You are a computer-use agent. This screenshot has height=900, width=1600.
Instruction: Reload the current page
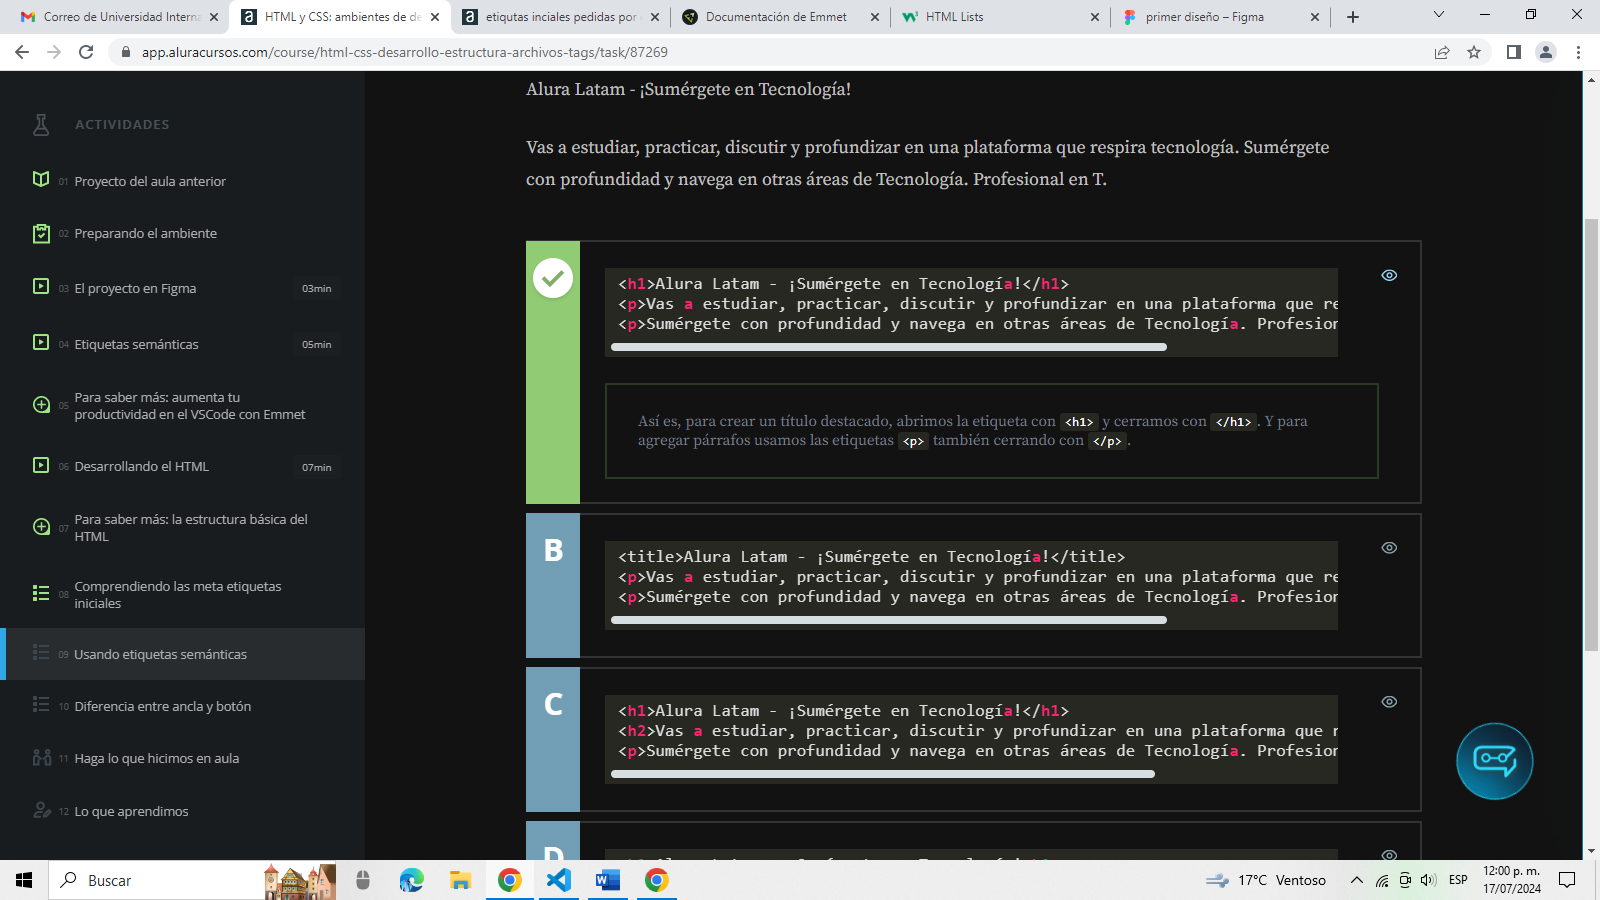86,52
